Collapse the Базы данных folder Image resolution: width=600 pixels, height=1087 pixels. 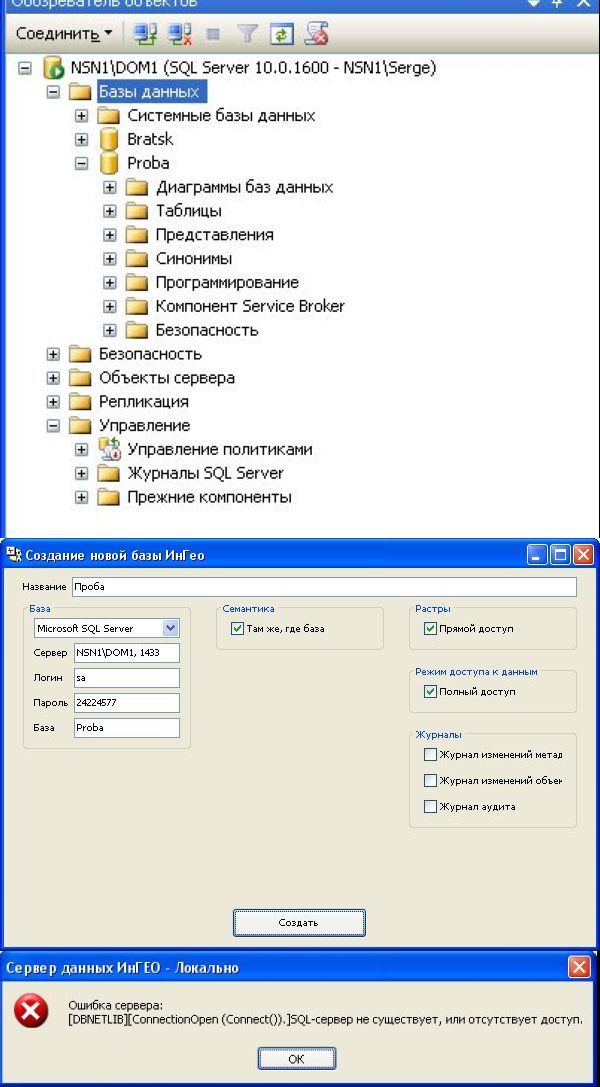(53, 92)
